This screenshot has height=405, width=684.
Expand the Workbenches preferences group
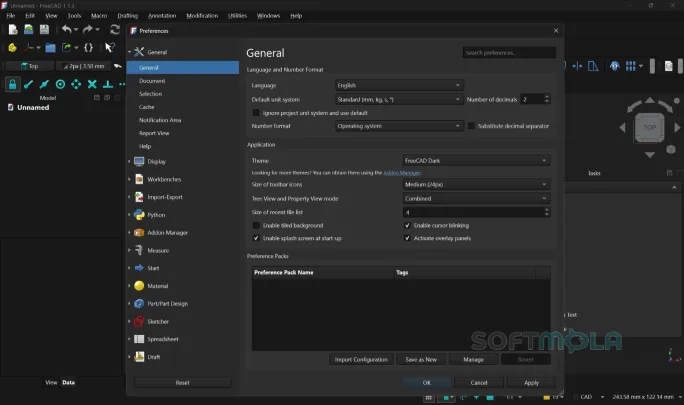tap(129, 179)
